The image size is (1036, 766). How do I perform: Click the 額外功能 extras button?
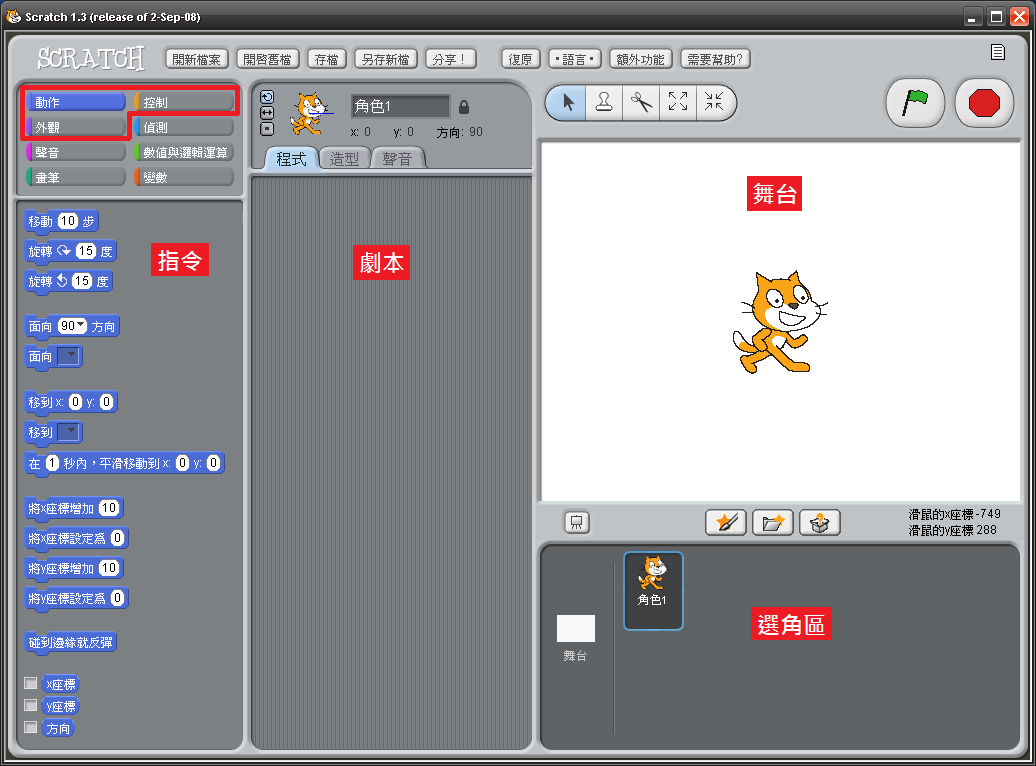[x=640, y=59]
